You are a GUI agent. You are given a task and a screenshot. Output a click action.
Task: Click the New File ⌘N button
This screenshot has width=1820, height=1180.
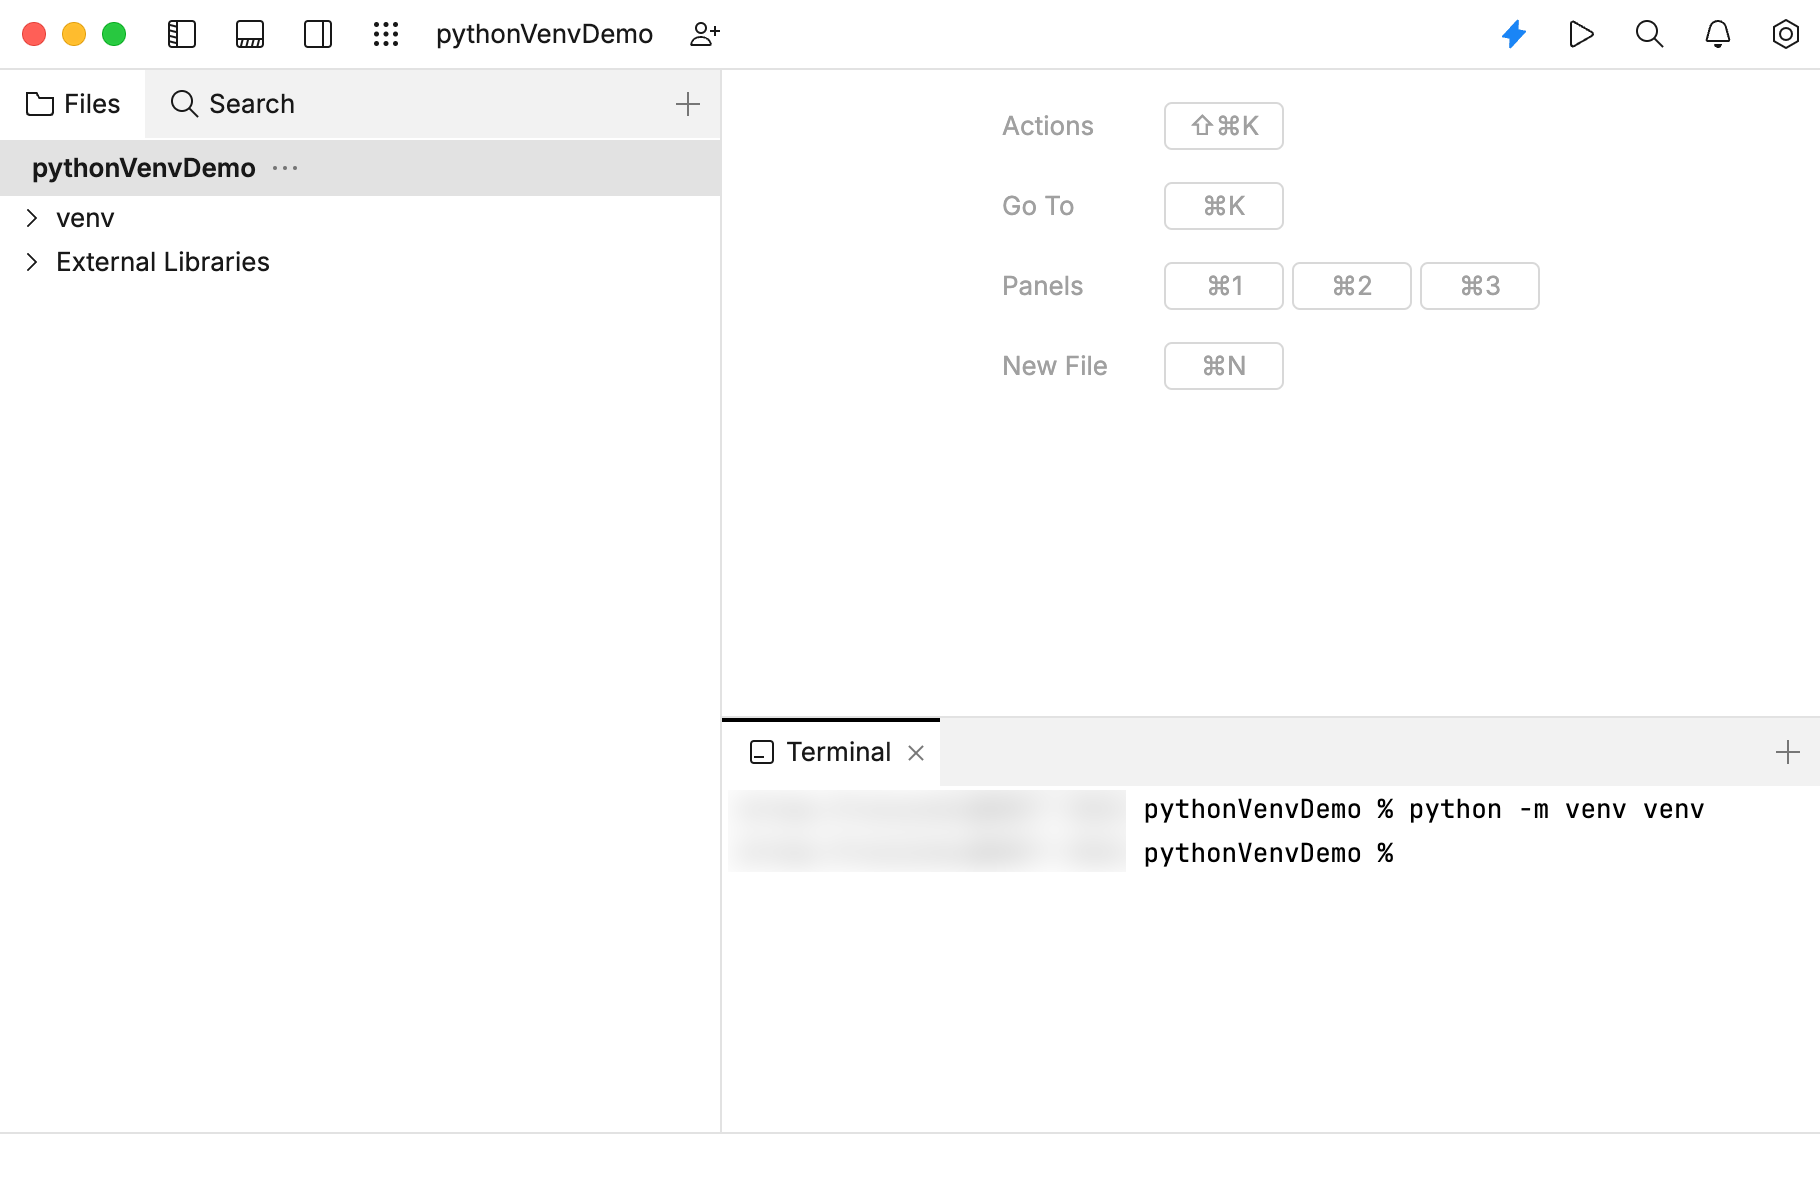1224,366
